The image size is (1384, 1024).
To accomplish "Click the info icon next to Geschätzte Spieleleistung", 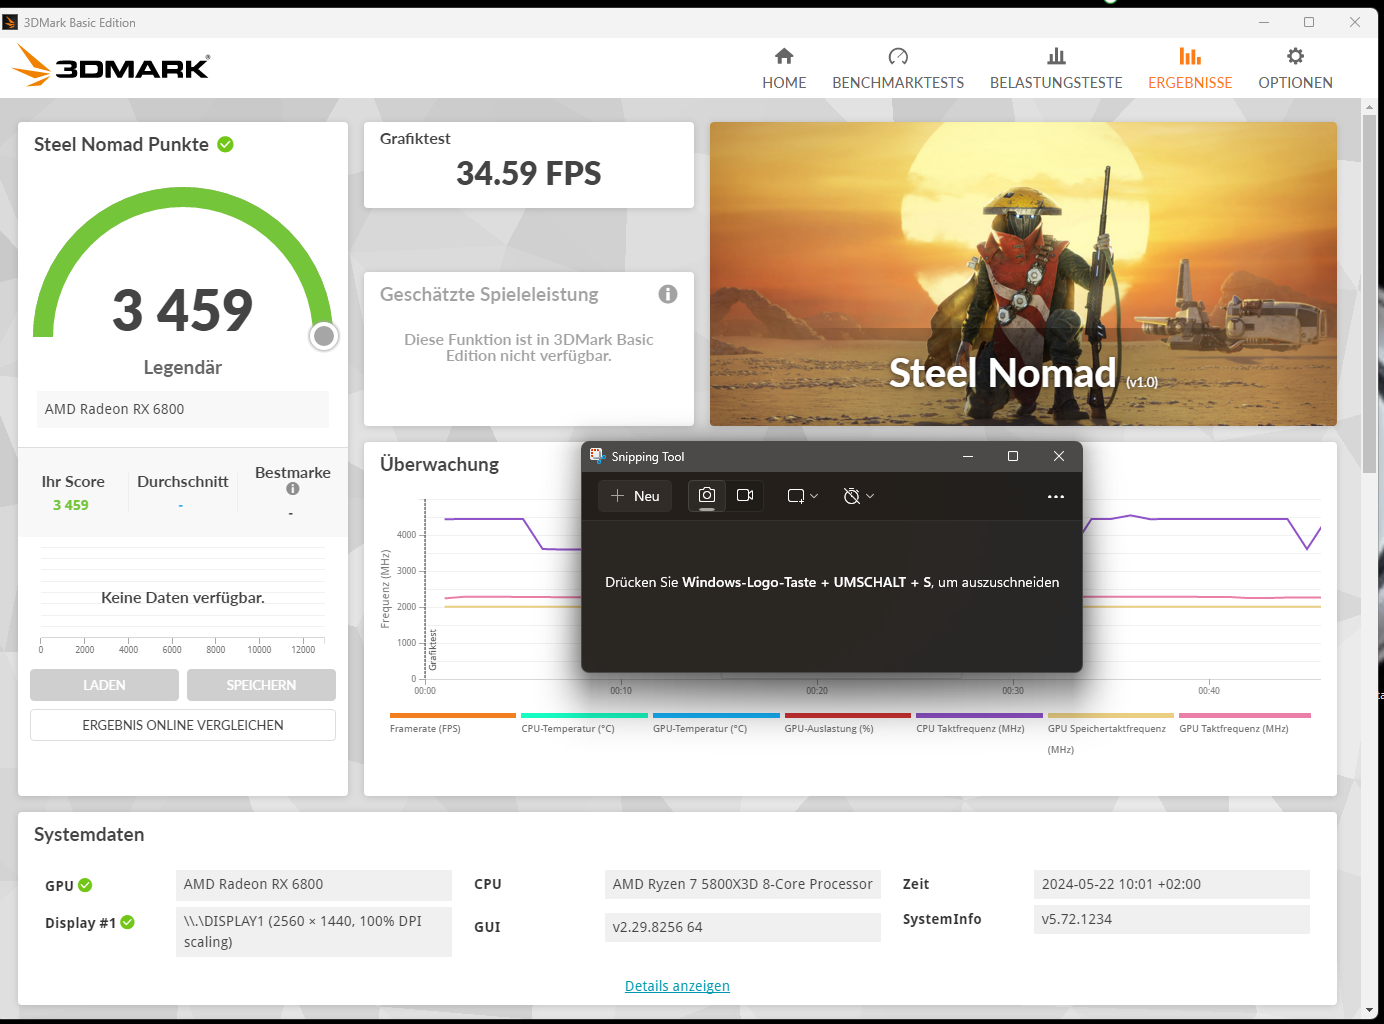I will pyautogui.click(x=668, y=294).
